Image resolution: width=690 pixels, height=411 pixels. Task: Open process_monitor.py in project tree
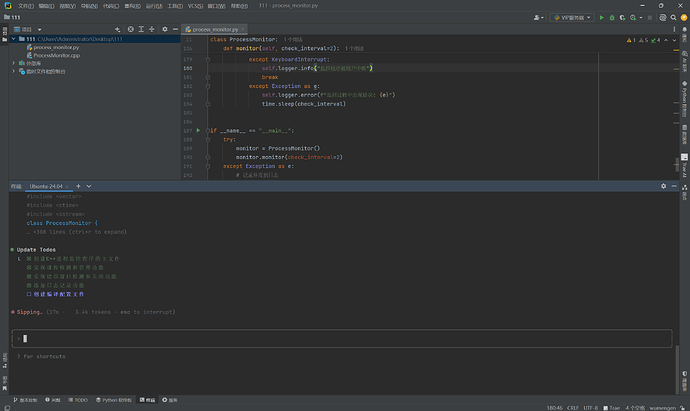[56, 47]
